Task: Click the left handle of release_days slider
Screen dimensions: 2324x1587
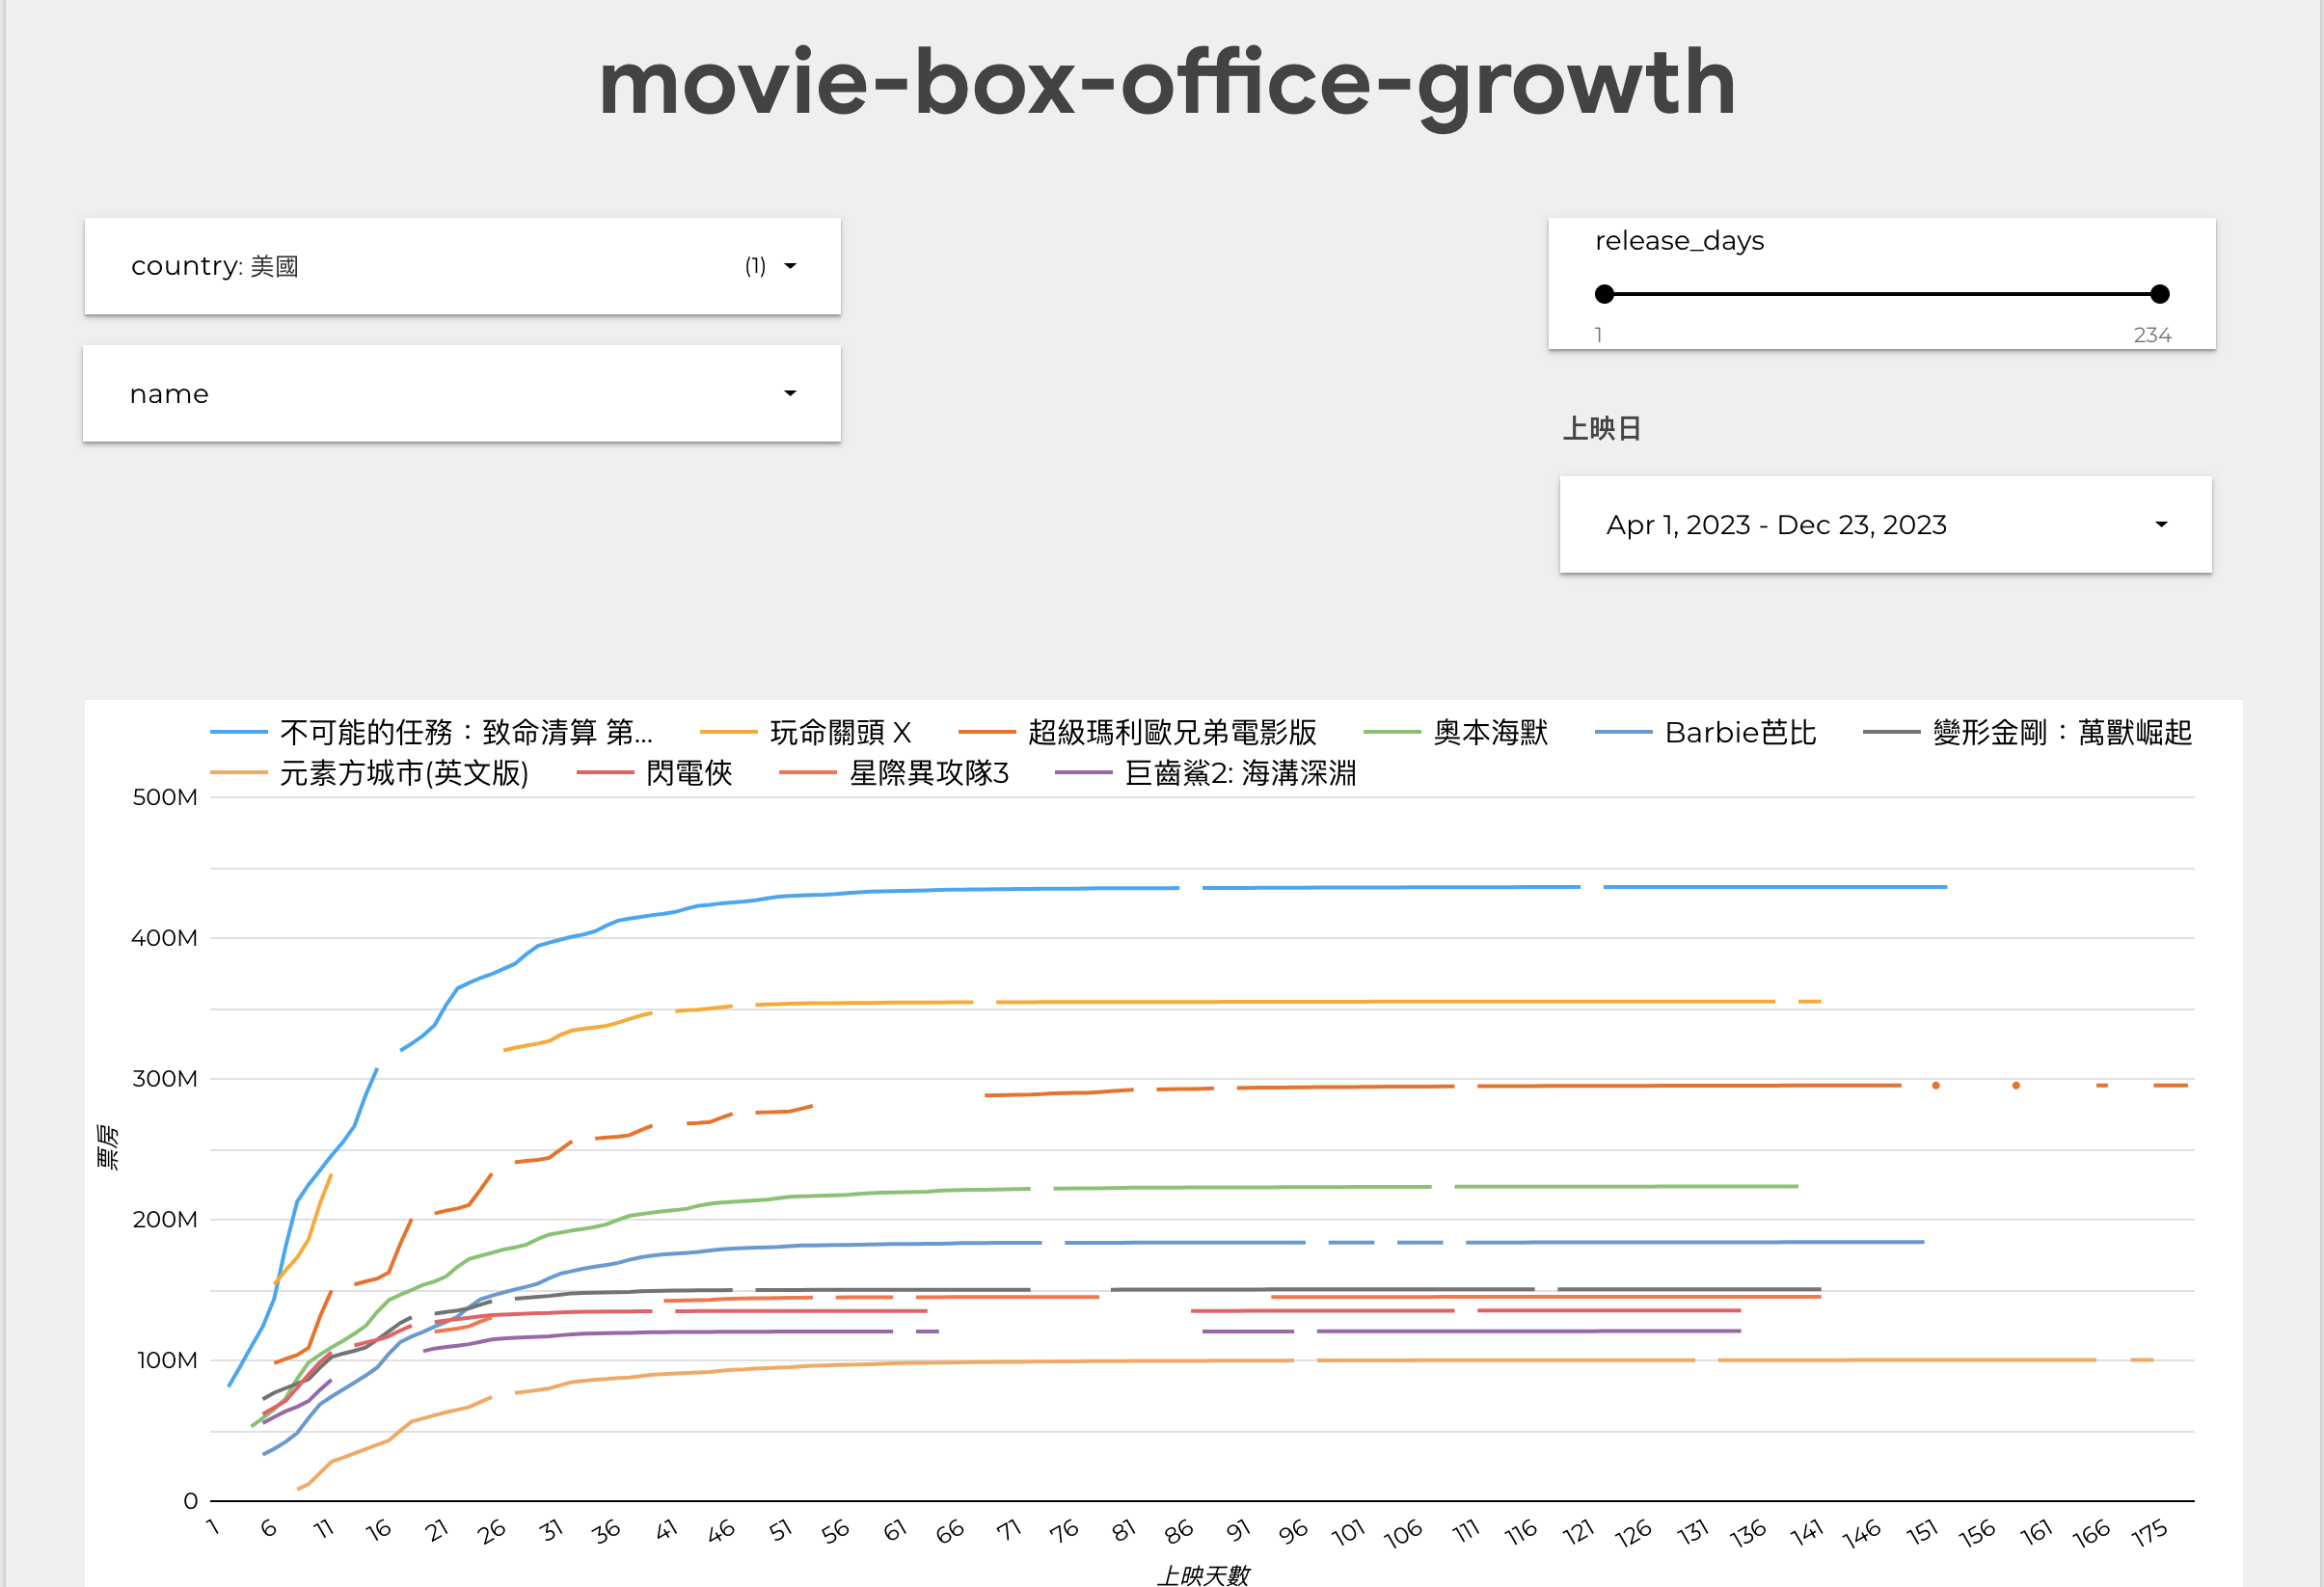Action: pyautogui.click(x=1604, y=294)
